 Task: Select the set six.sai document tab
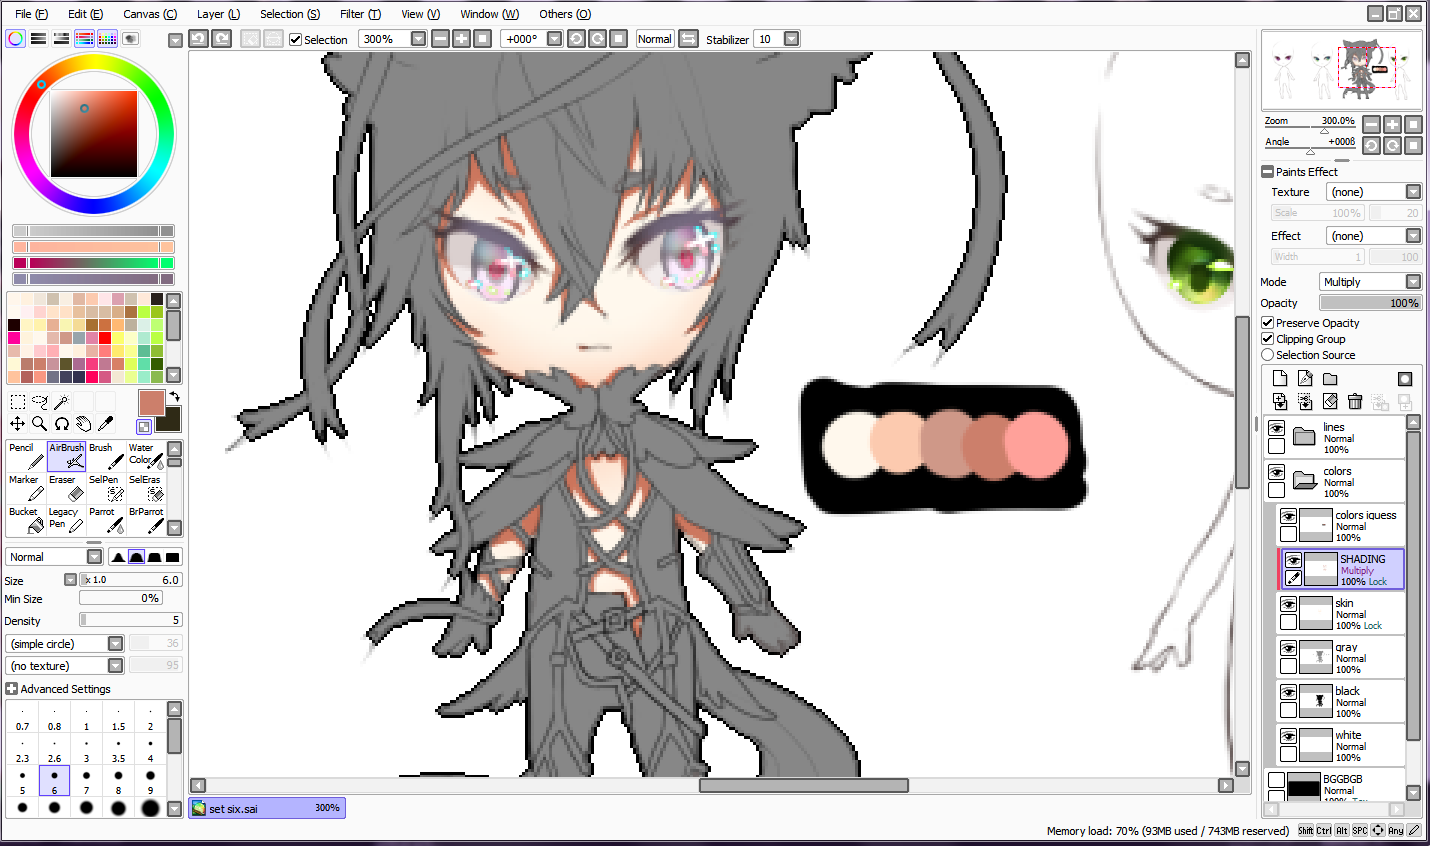click(x=267, y=808)
